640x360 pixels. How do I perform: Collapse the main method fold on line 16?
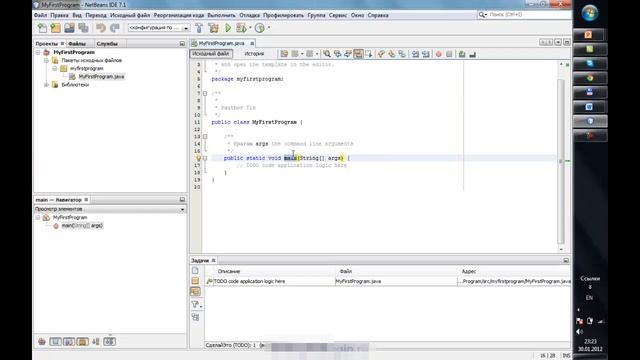[x=205, y=158]
